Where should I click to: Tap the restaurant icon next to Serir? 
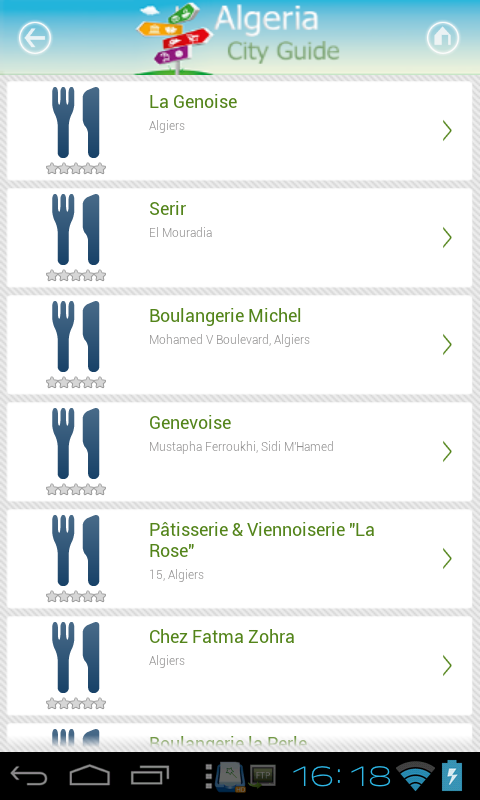[x=75, y=230]
